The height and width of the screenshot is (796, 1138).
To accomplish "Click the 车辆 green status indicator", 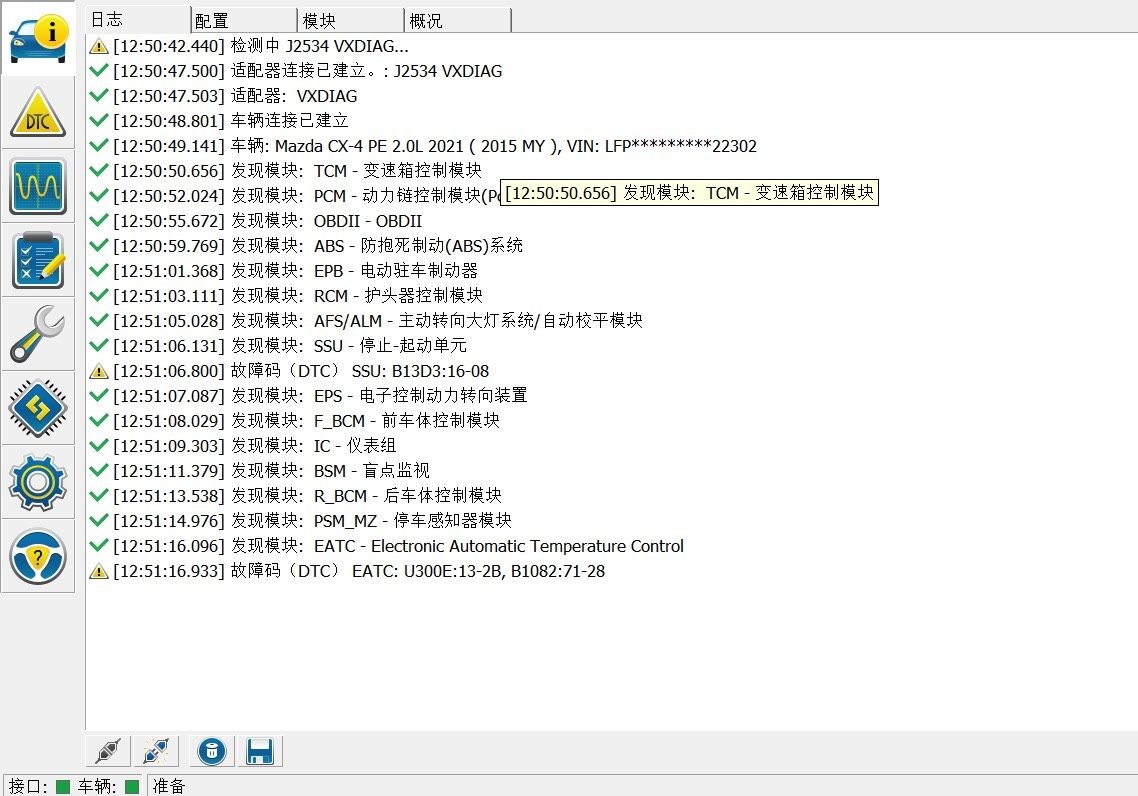I will (131, 787).
